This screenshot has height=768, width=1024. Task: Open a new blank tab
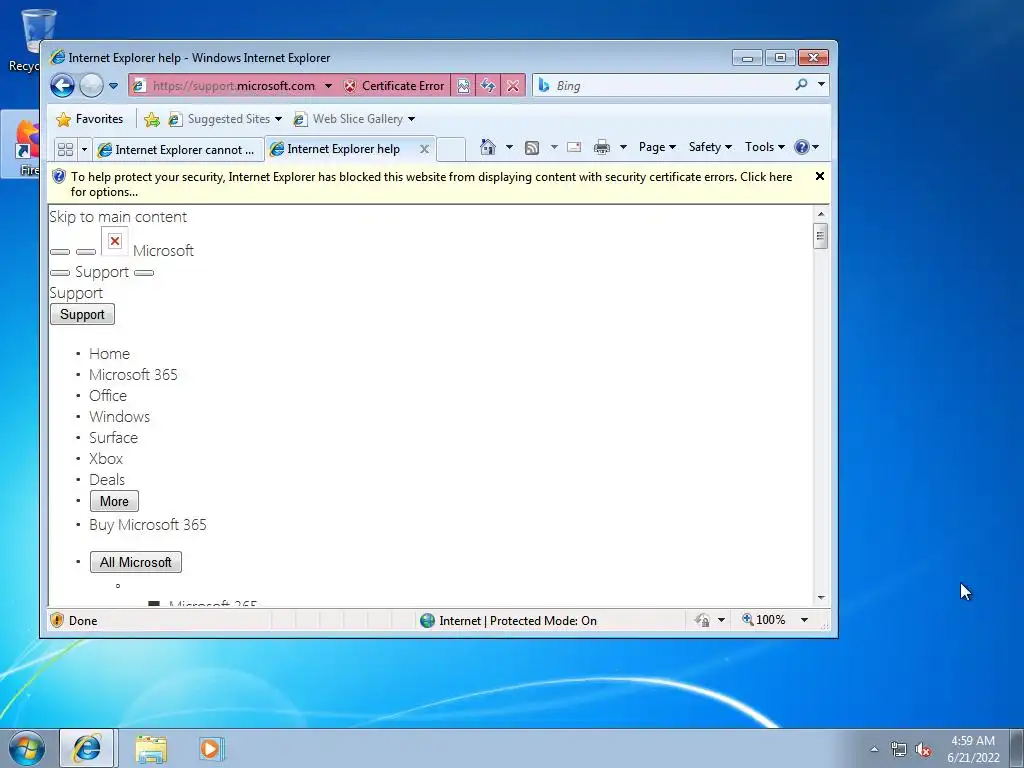[x=451, y=149]
